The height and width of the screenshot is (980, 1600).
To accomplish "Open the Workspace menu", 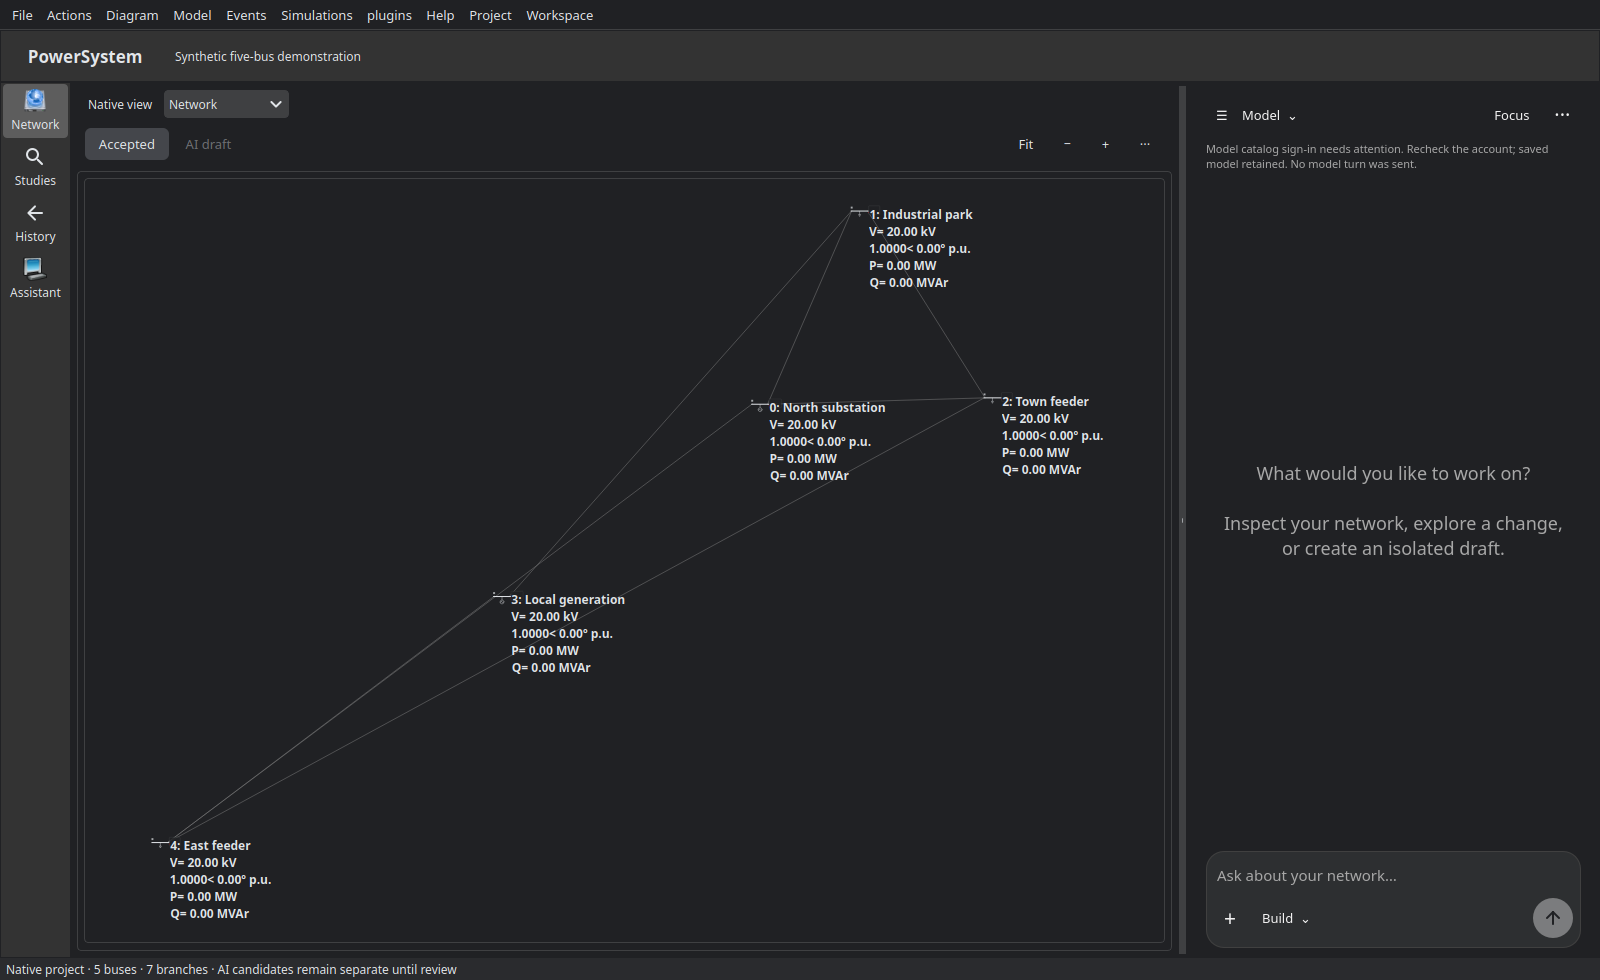I will (x=560, y=15).
